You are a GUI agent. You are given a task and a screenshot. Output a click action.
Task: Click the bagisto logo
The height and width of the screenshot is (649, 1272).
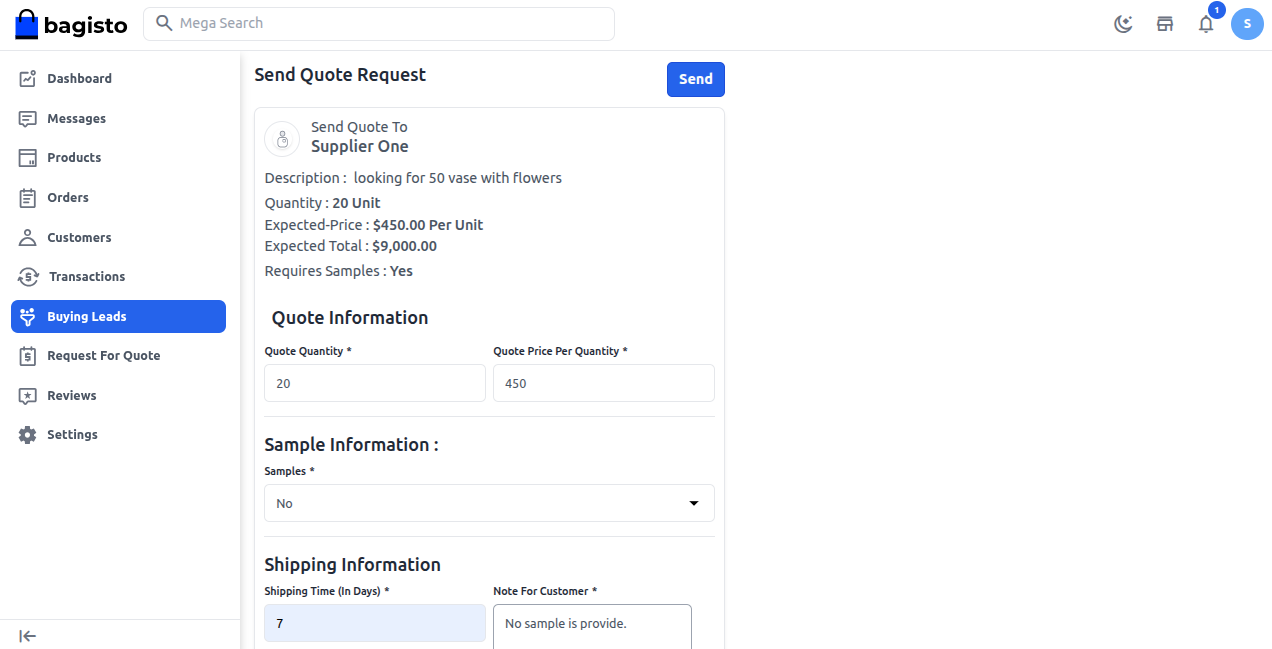[70, 24]
